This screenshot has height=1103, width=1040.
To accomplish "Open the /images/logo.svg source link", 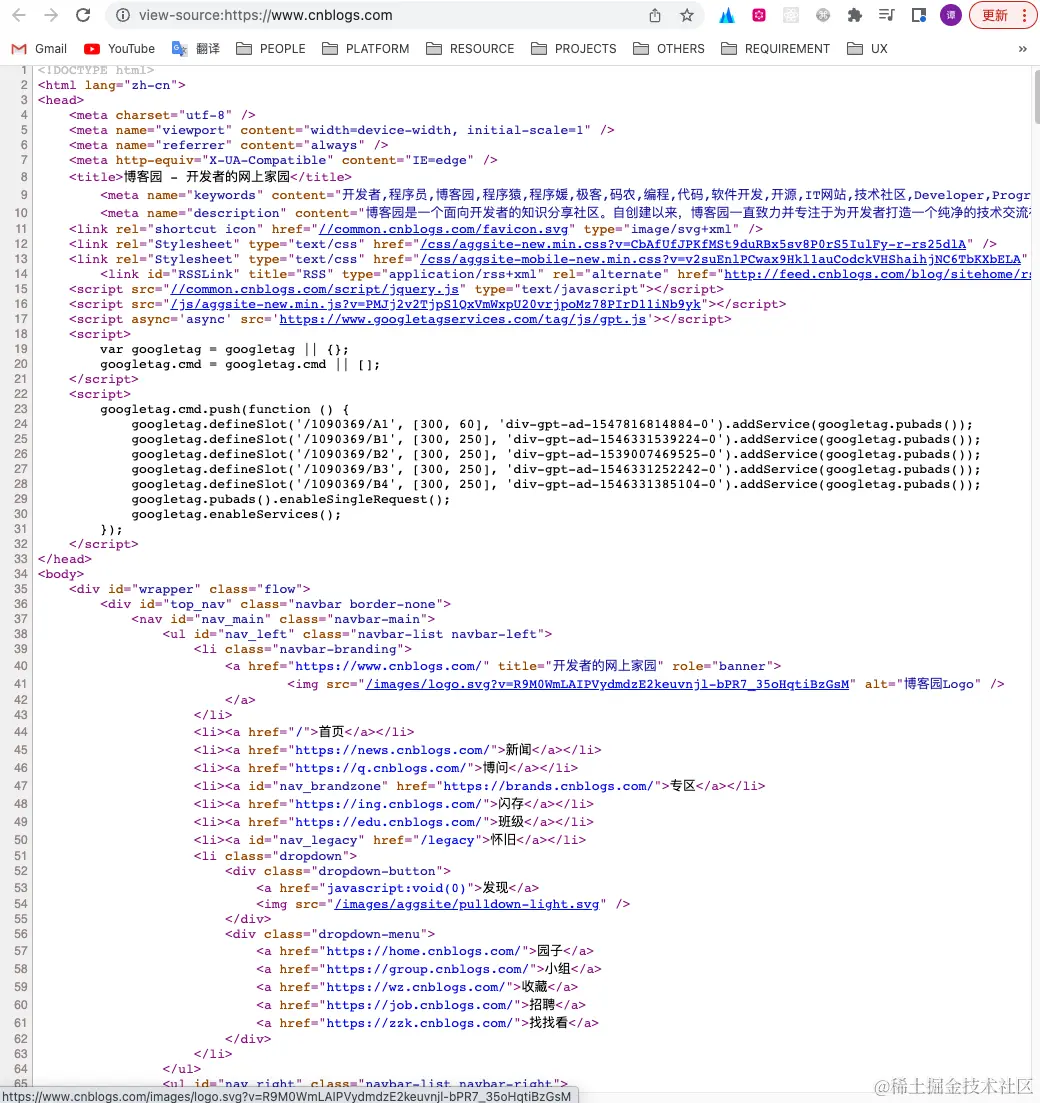I will (607, 684).
